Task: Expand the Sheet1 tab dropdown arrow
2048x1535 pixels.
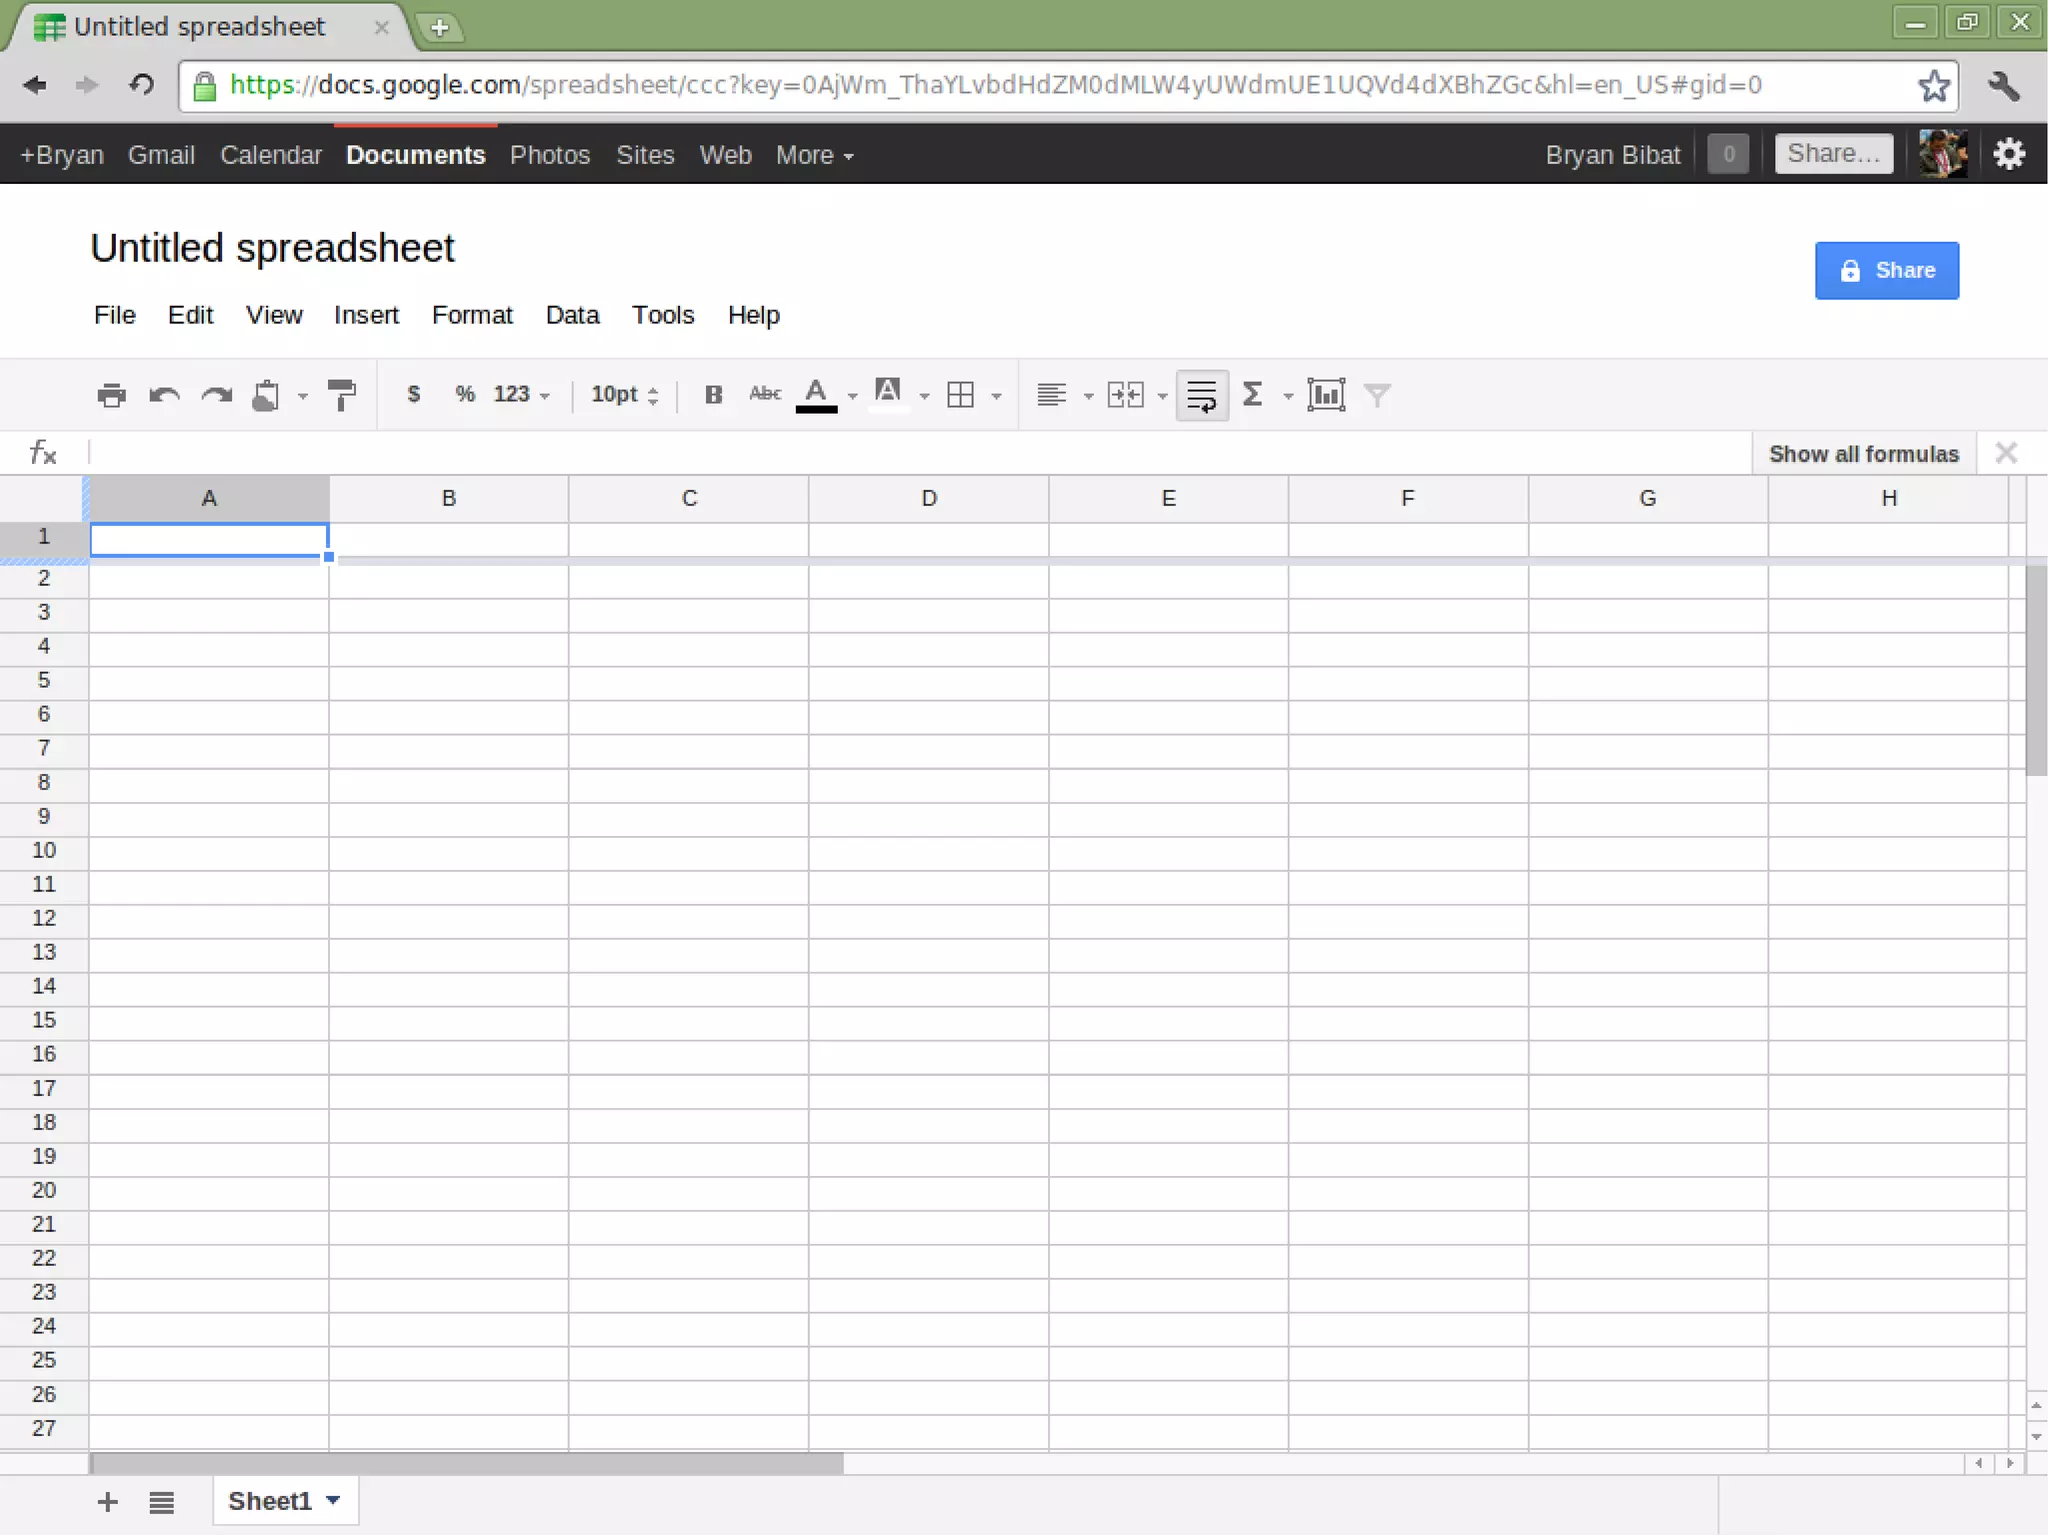Action: pos(334,1500)
